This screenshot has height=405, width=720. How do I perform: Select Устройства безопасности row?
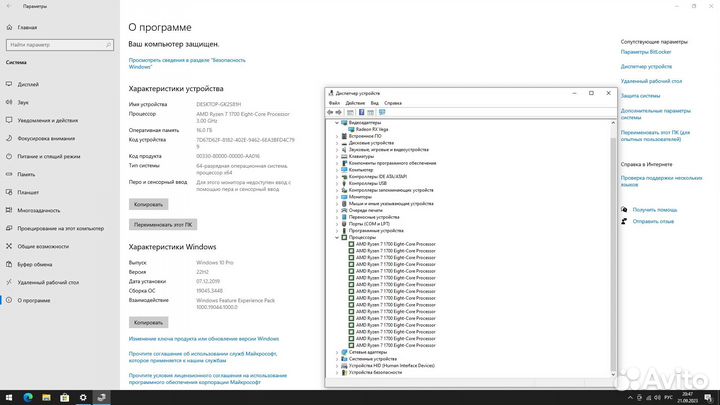point(375,372)
